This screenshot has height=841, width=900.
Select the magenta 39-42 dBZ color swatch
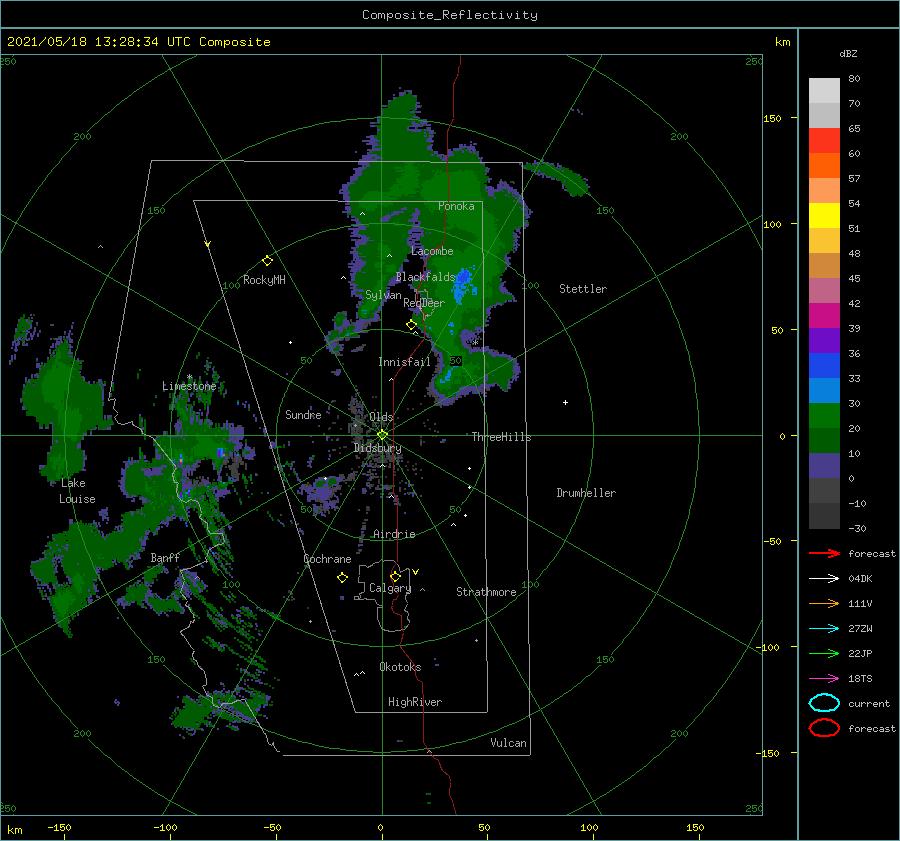pos(824,316)
